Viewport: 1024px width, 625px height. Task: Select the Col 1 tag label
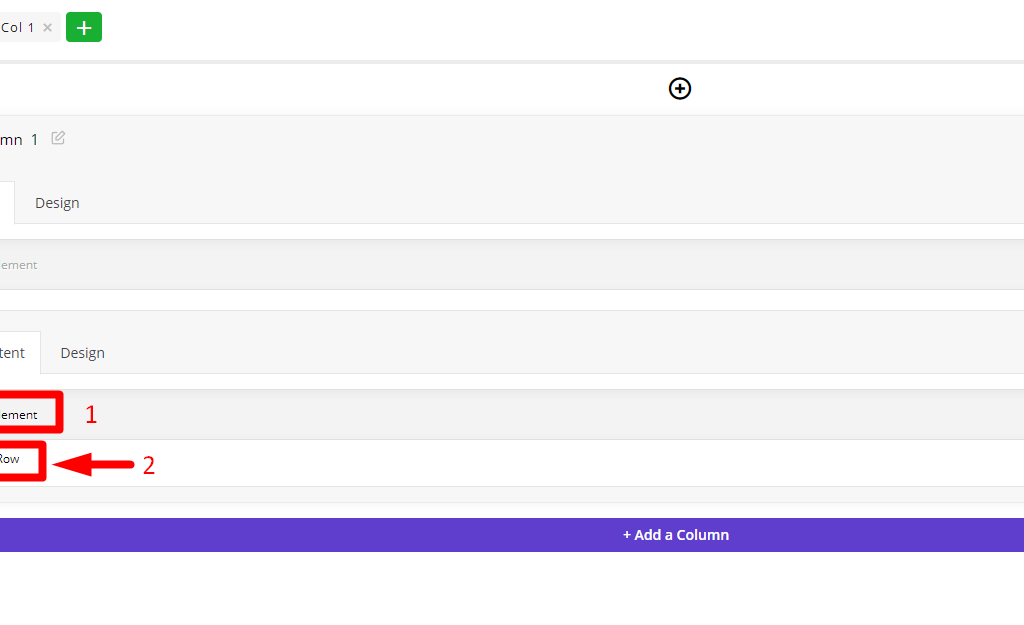coord(17,27)
